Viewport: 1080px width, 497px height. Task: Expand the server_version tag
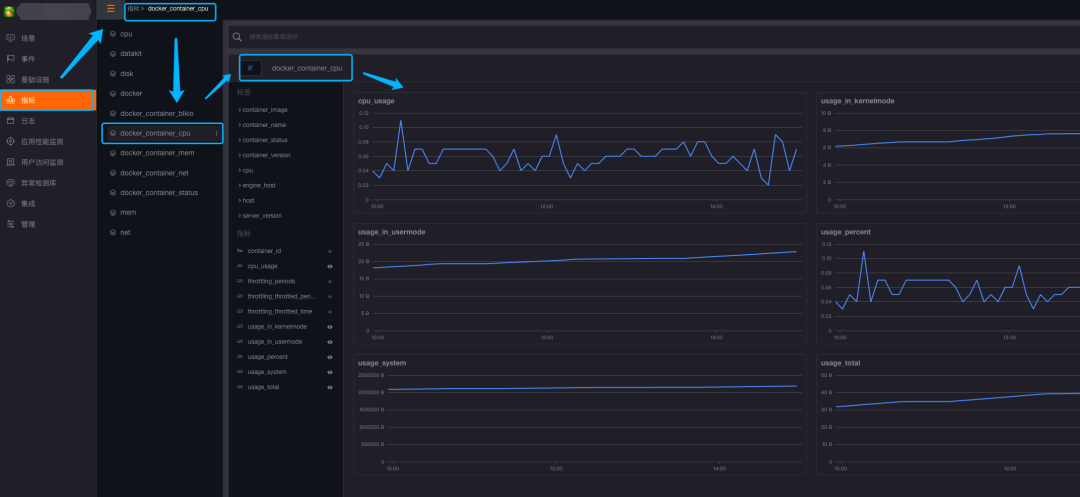pos(260,216)
